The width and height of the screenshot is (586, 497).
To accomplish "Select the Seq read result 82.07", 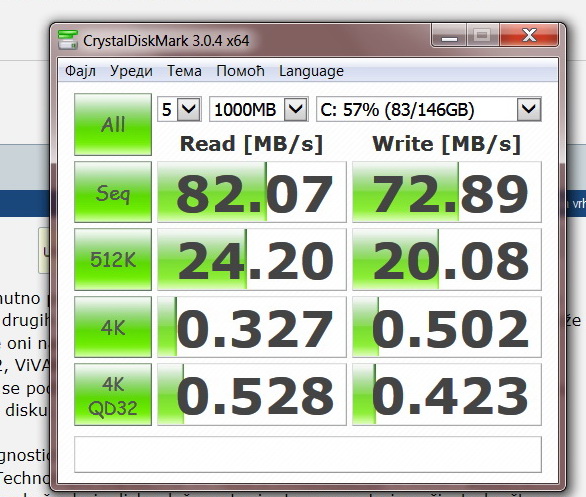I will click(x=252, y=192).
